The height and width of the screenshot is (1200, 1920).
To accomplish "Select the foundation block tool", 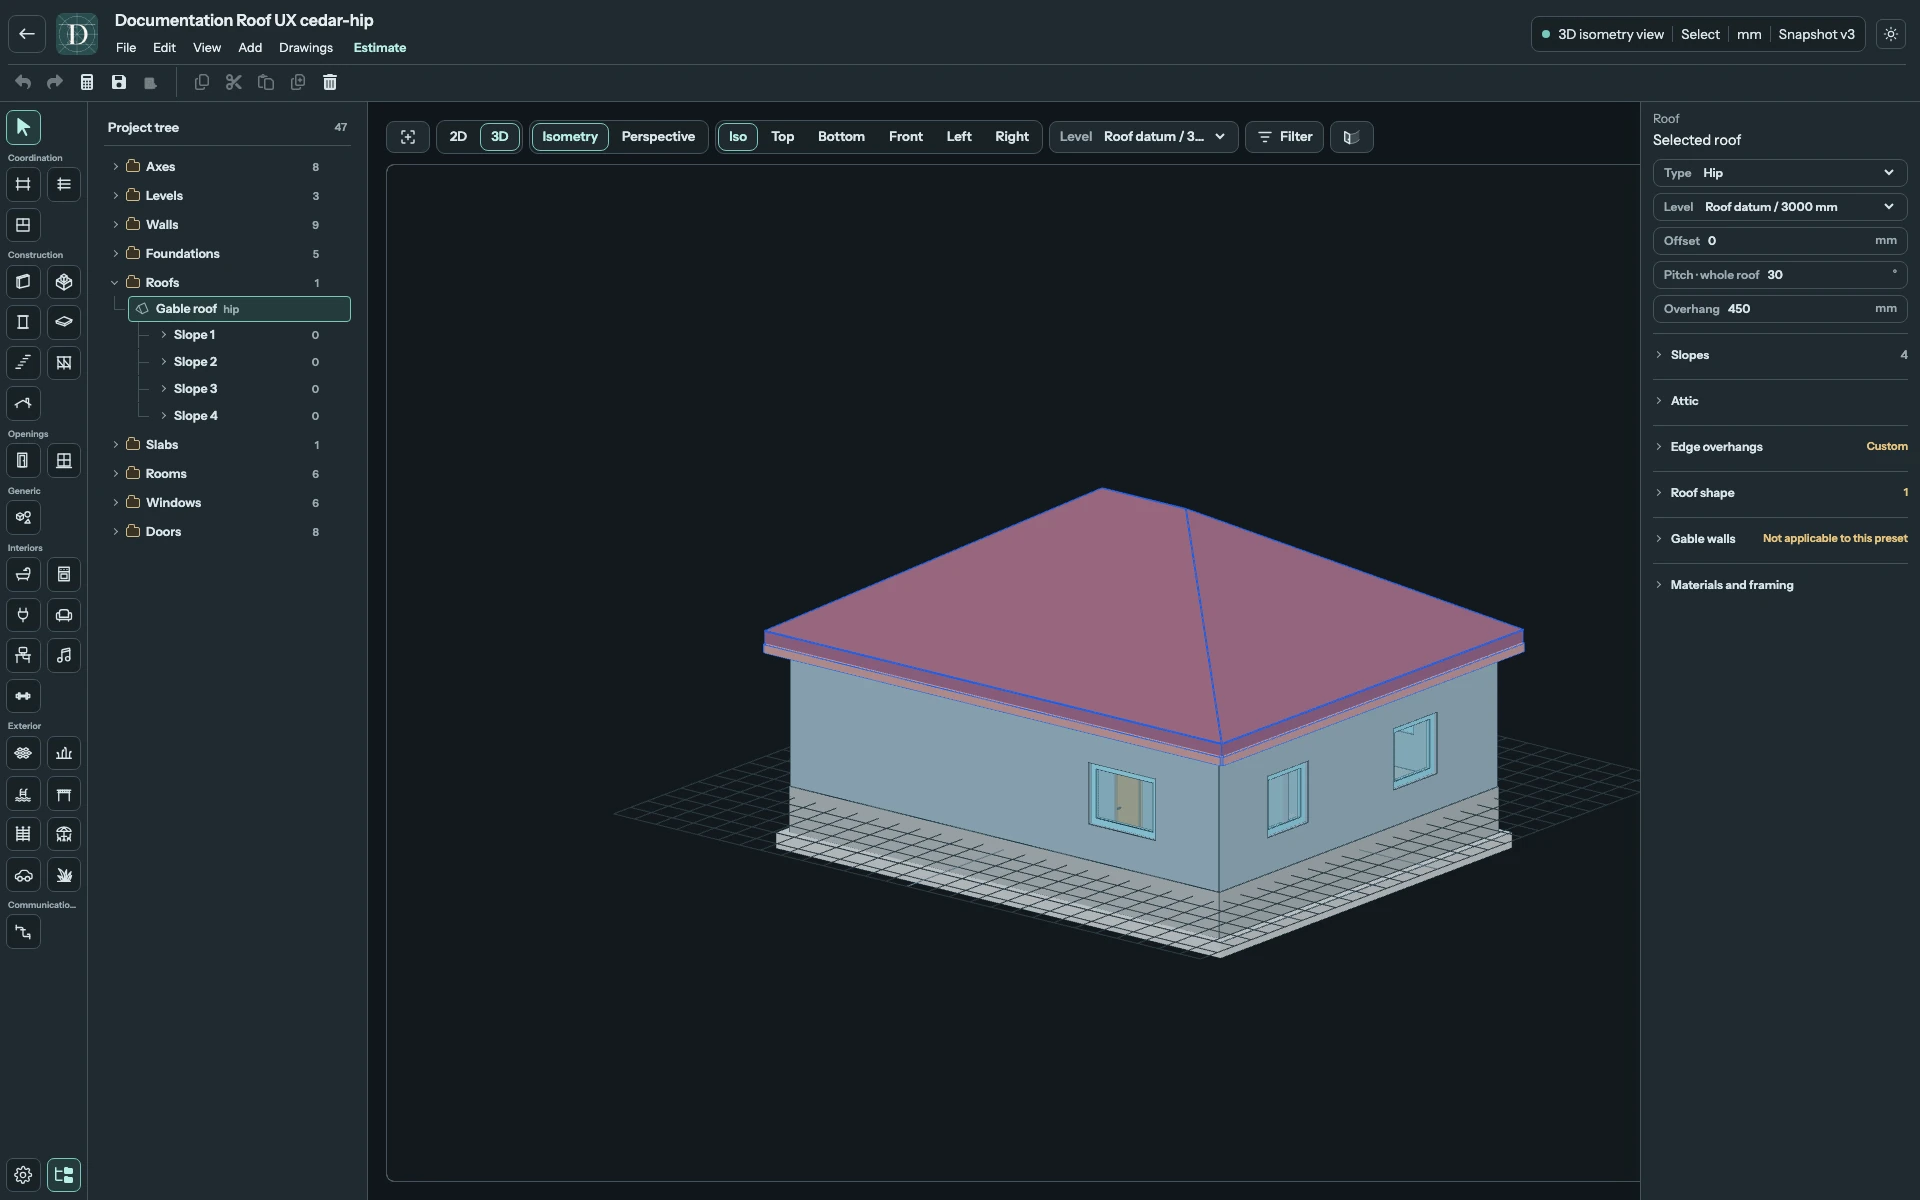I will pyautogui.click(x=64, y=282).
